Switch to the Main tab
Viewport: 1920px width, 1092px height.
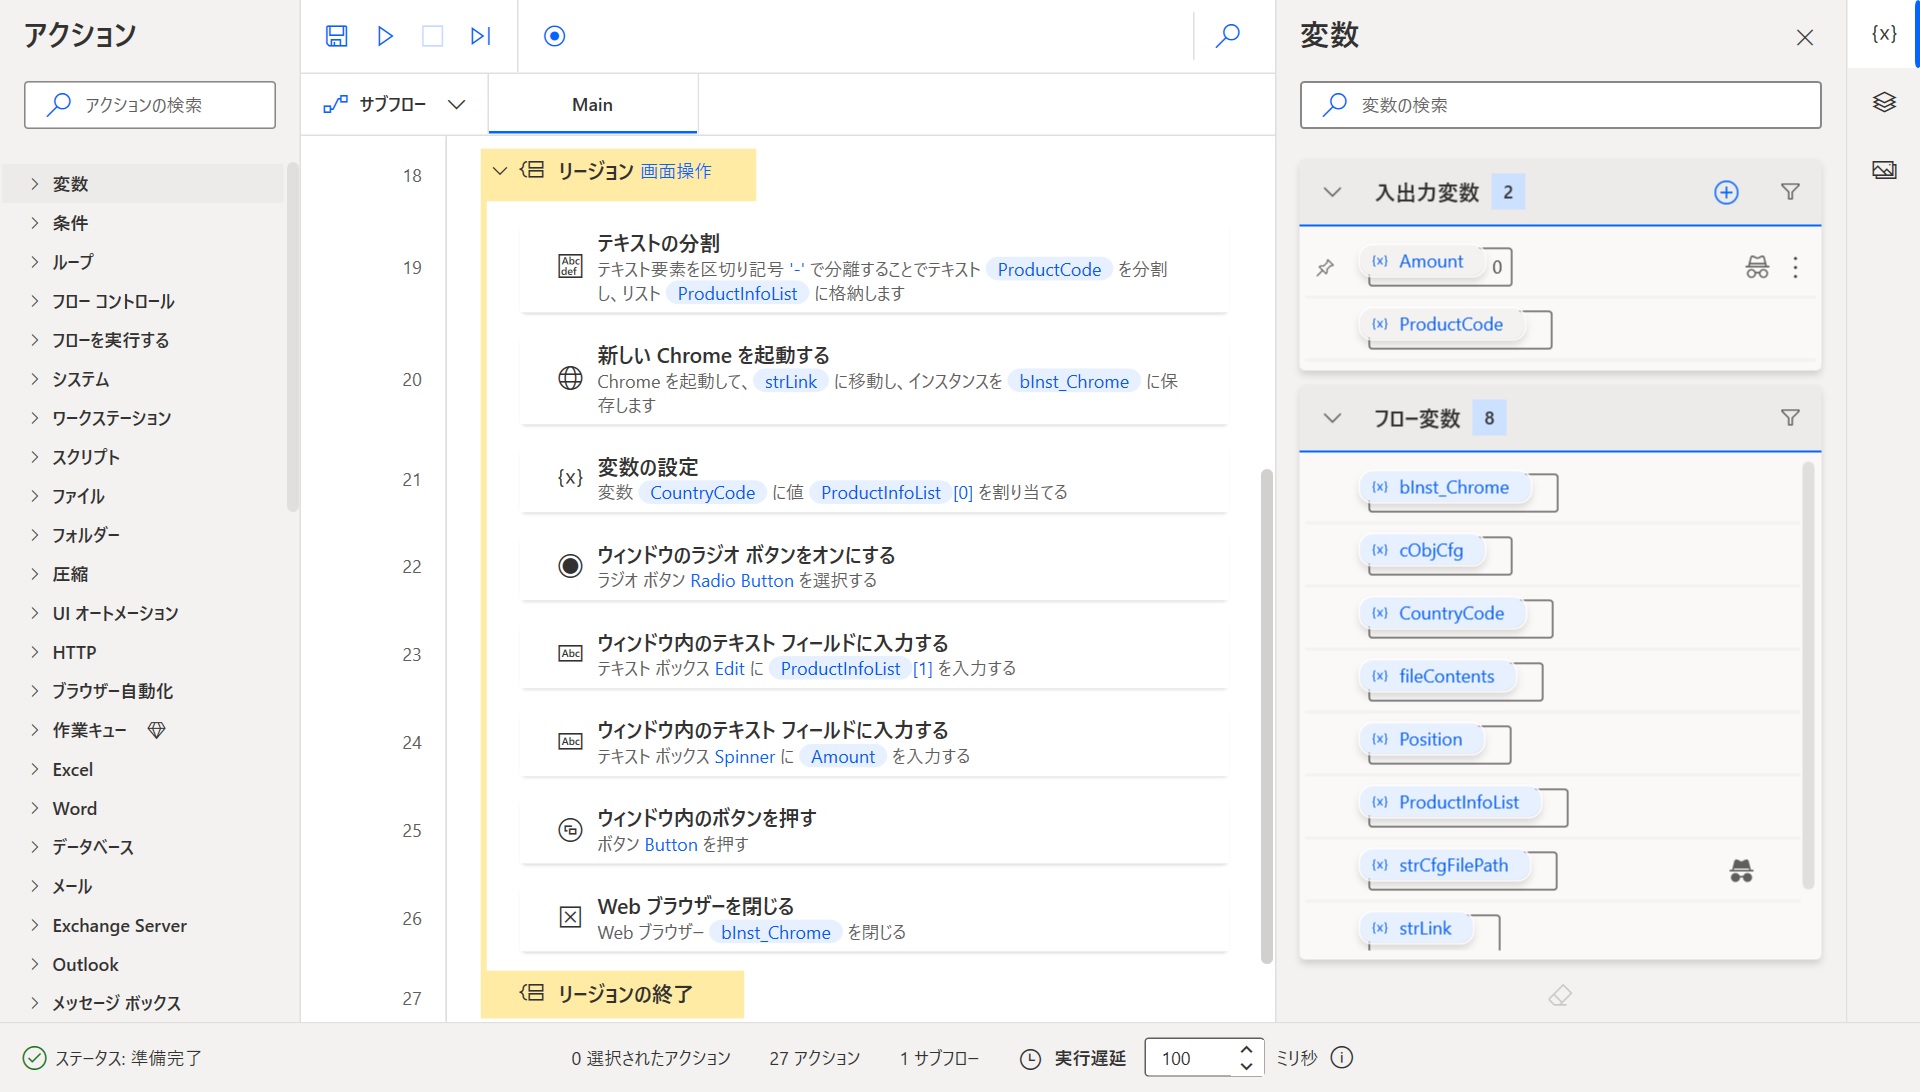pyautogui.click(x=592, y=105)
